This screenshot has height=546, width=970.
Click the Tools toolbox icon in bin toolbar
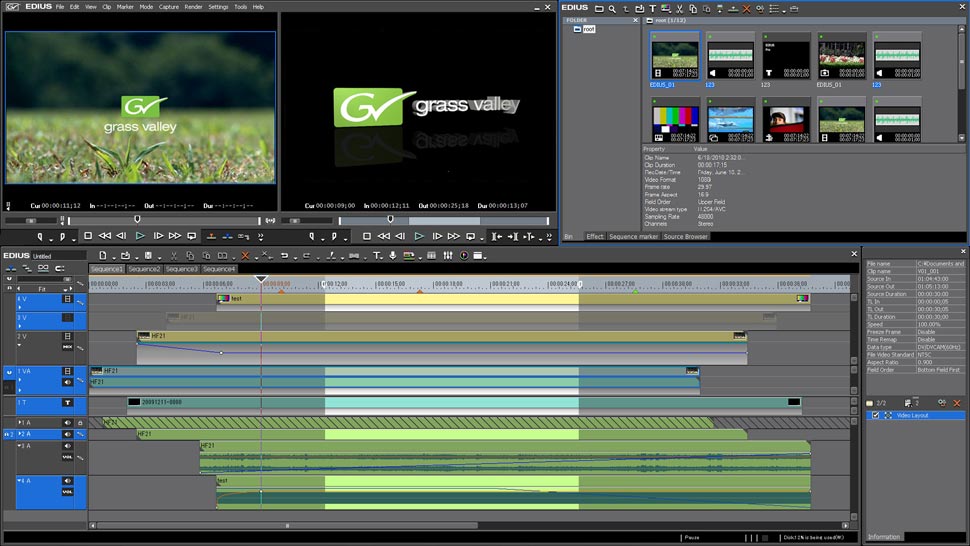pyautogui.click(x=794, y=9)
